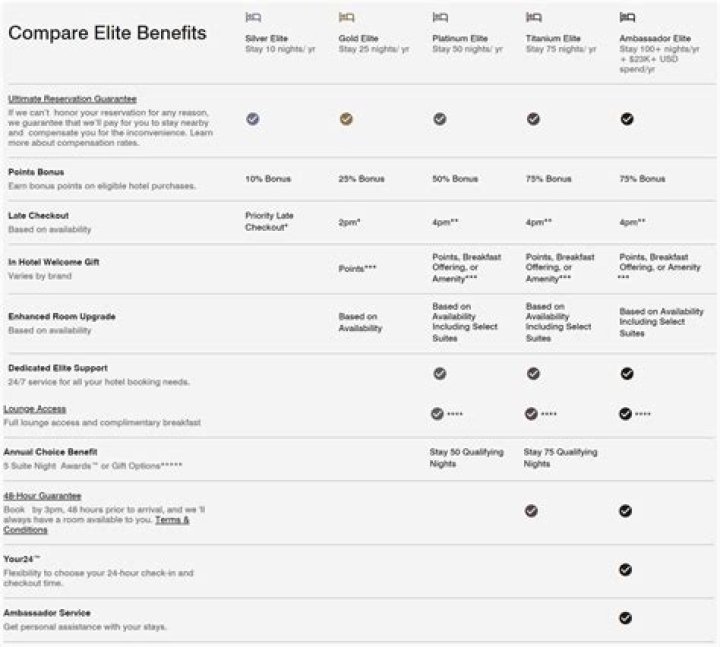720x647 pixels.
Task: Click Gold Elite Ultimate Reservation Guarantee checkmark
Action: 346,119
